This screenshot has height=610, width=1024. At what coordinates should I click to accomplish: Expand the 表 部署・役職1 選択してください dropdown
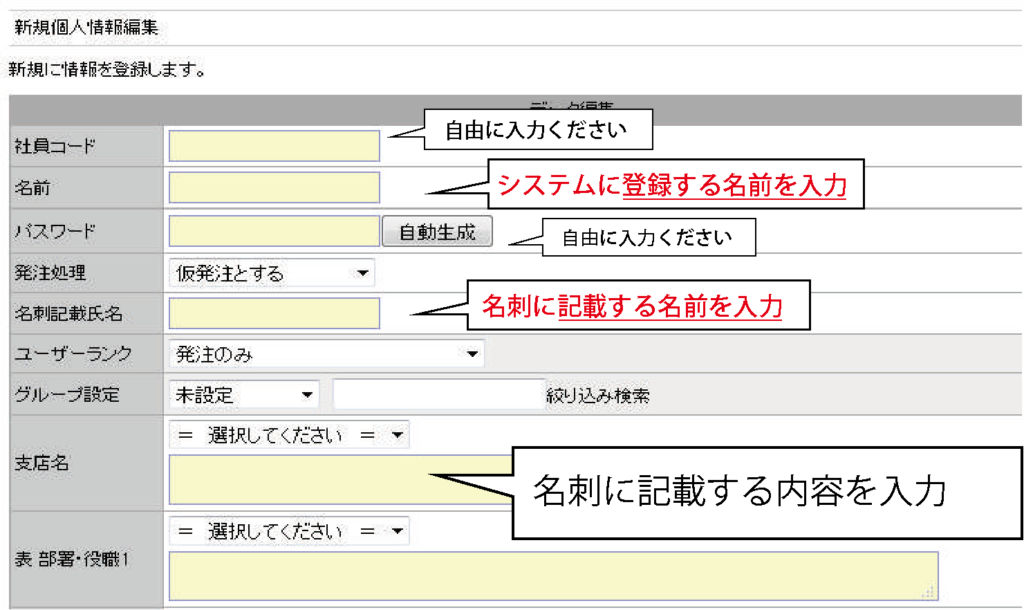[290, 531]
